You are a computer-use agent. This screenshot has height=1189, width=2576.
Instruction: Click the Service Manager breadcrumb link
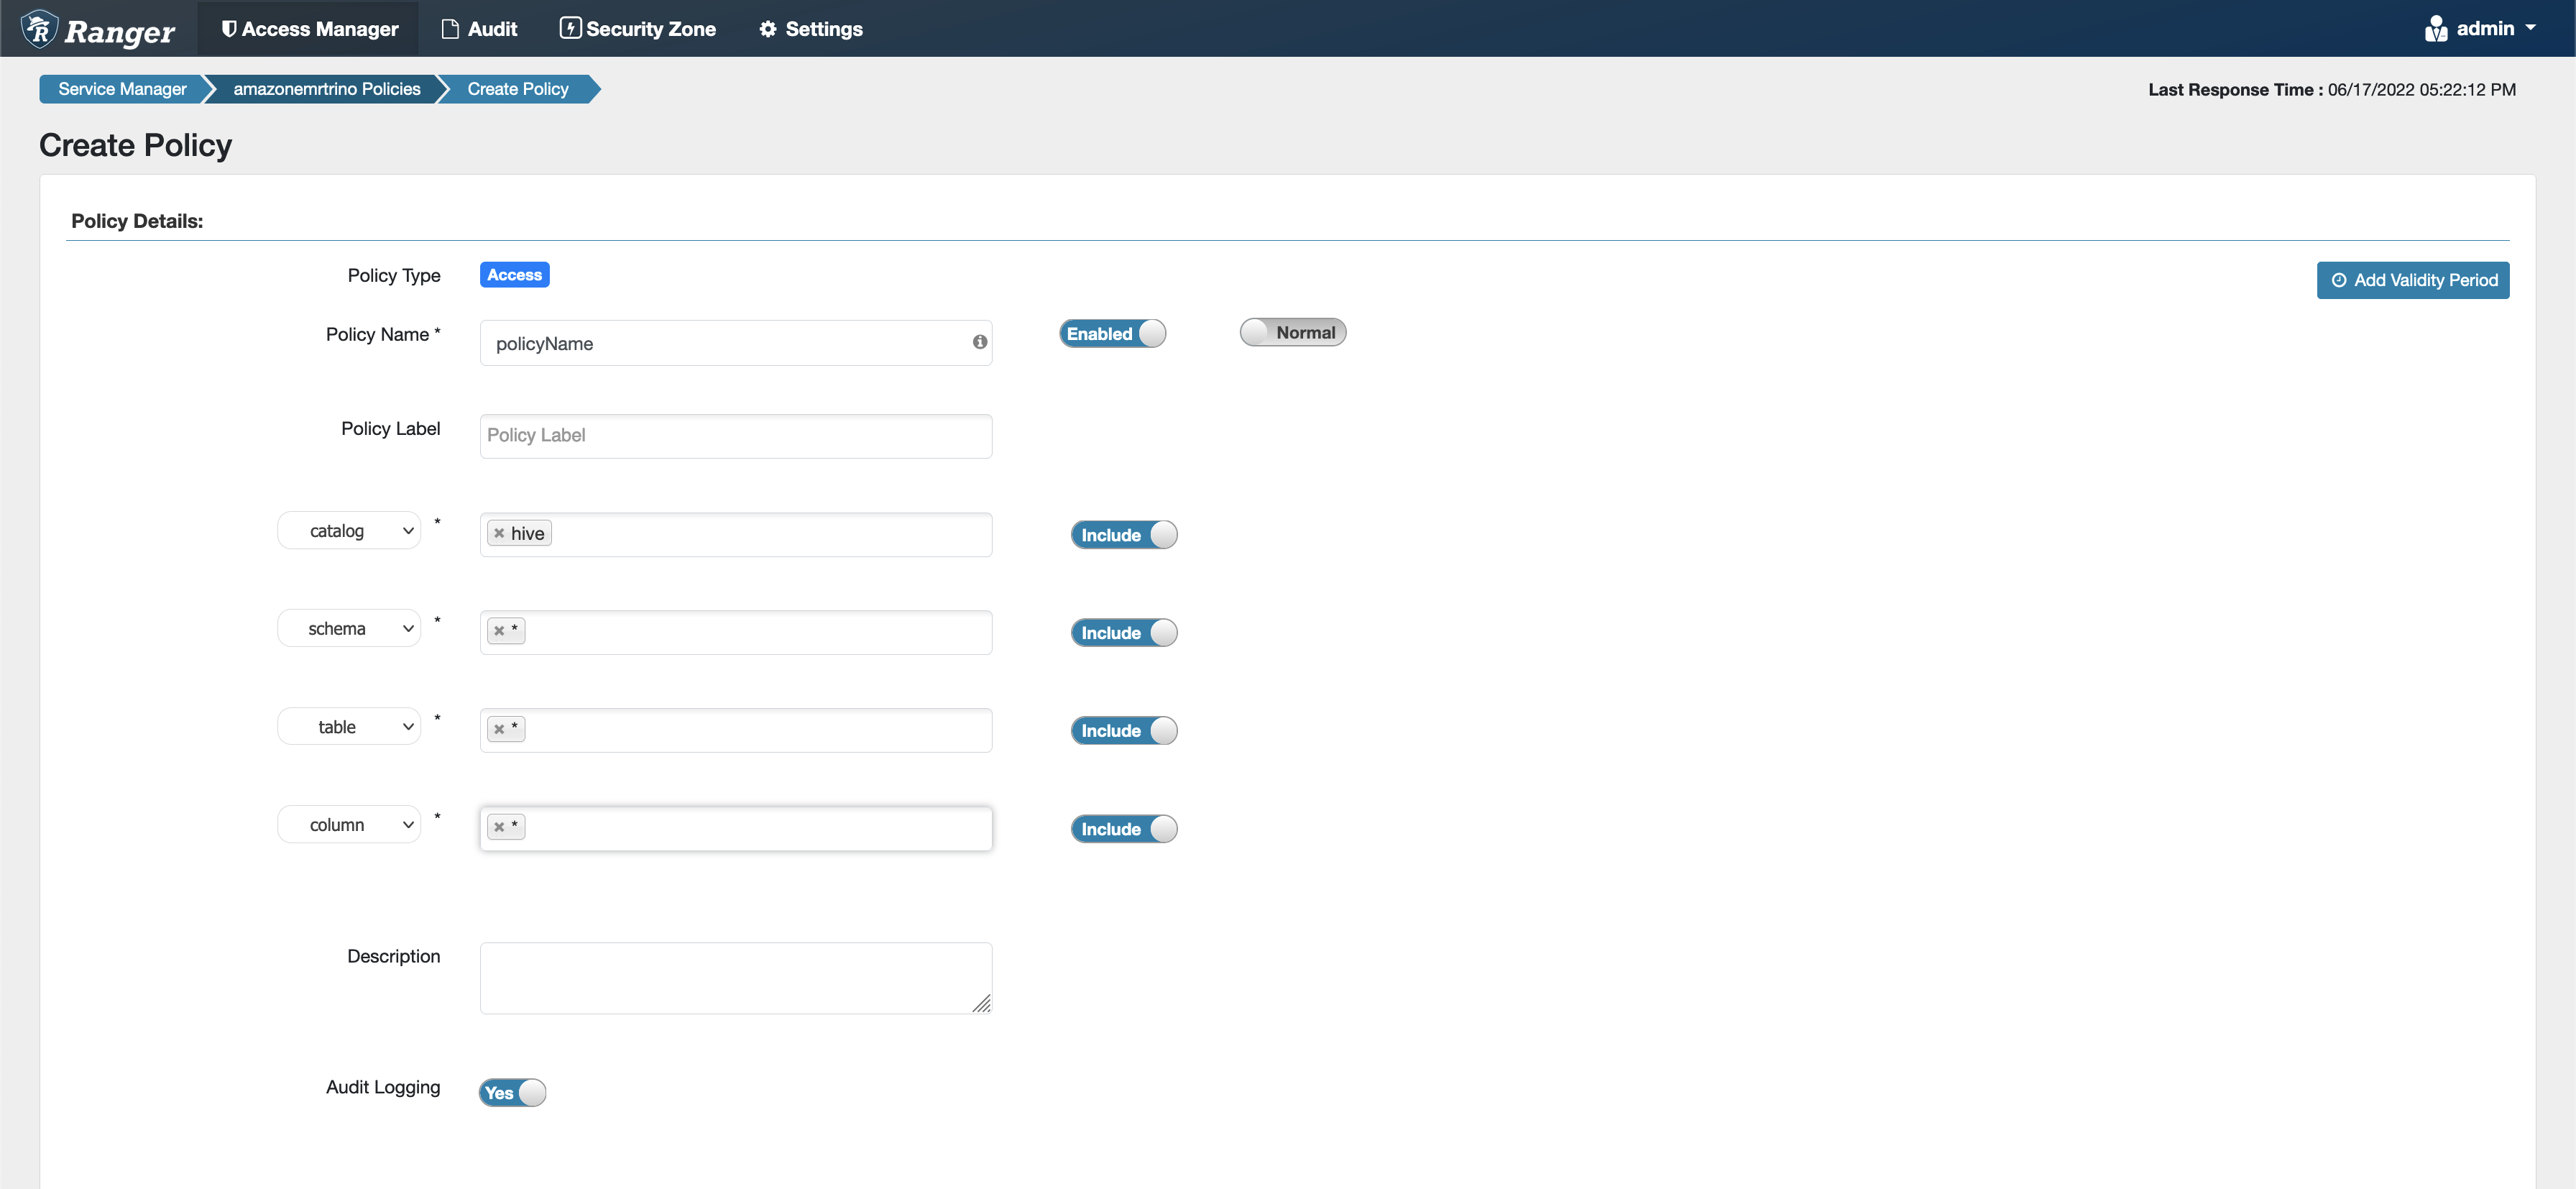click(123, 88)
